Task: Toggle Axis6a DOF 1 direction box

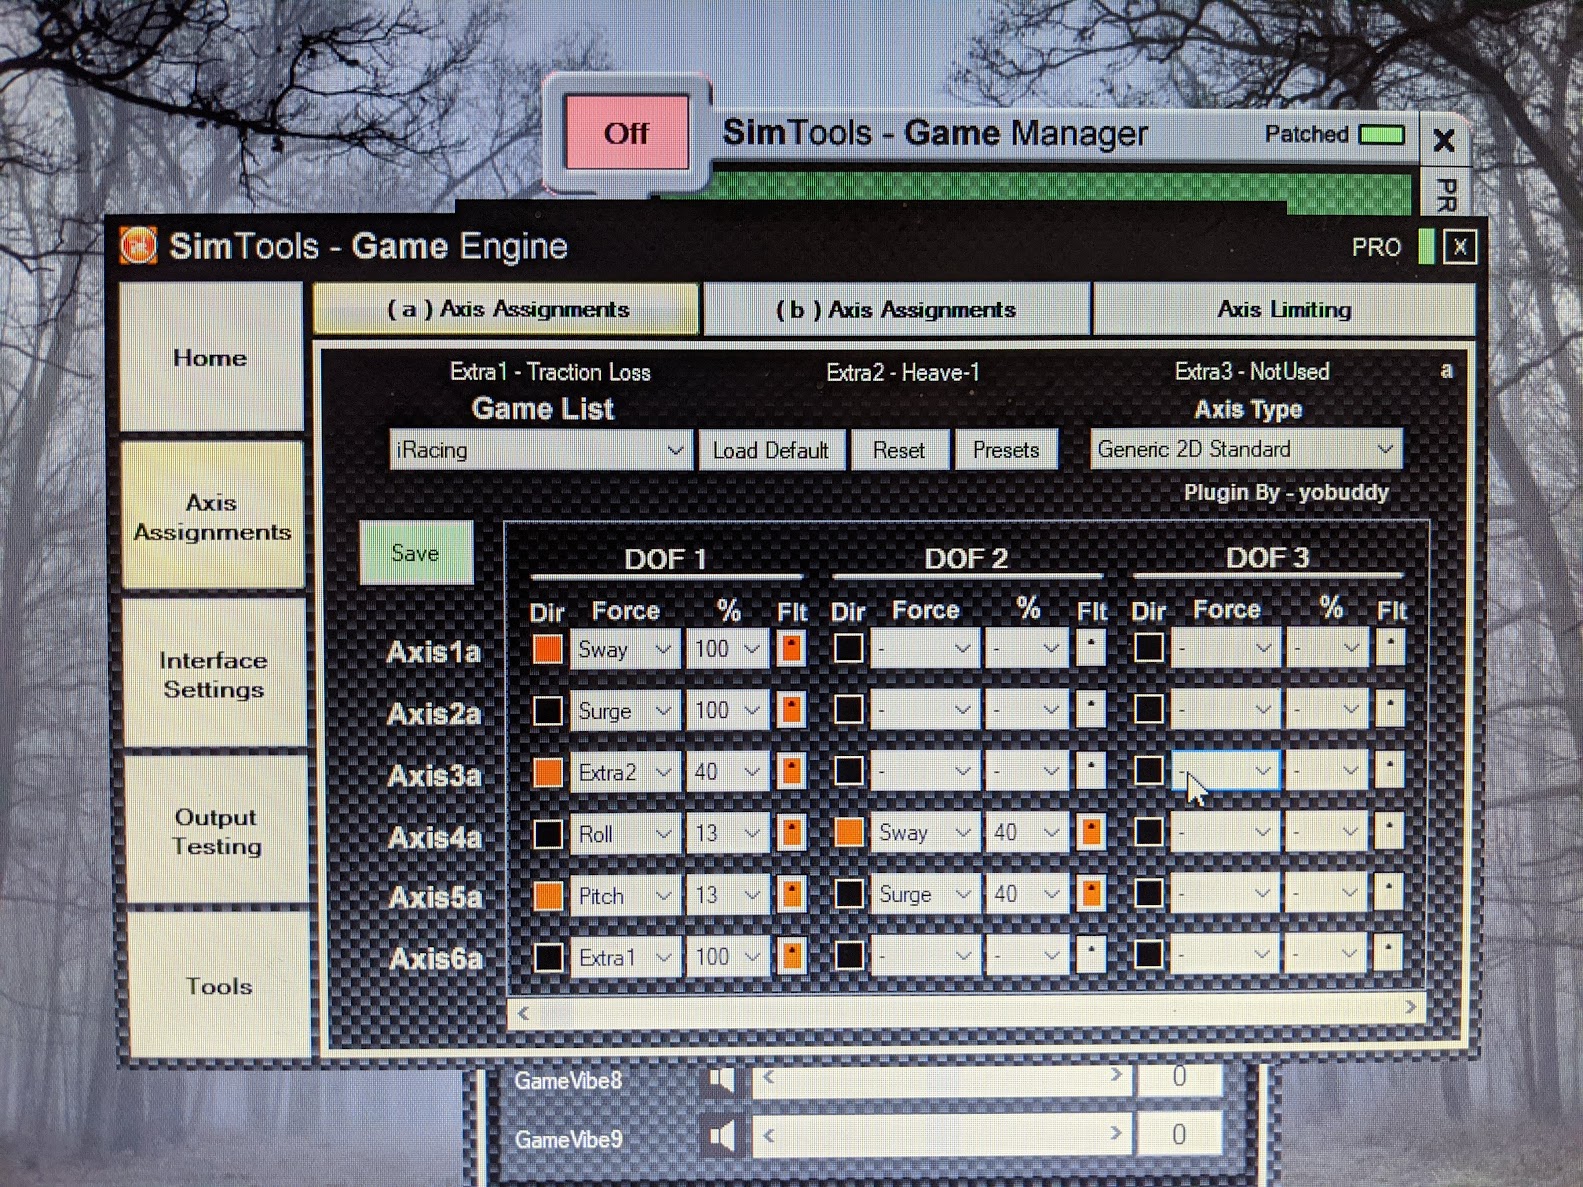Action: click(x=548, y=957)
